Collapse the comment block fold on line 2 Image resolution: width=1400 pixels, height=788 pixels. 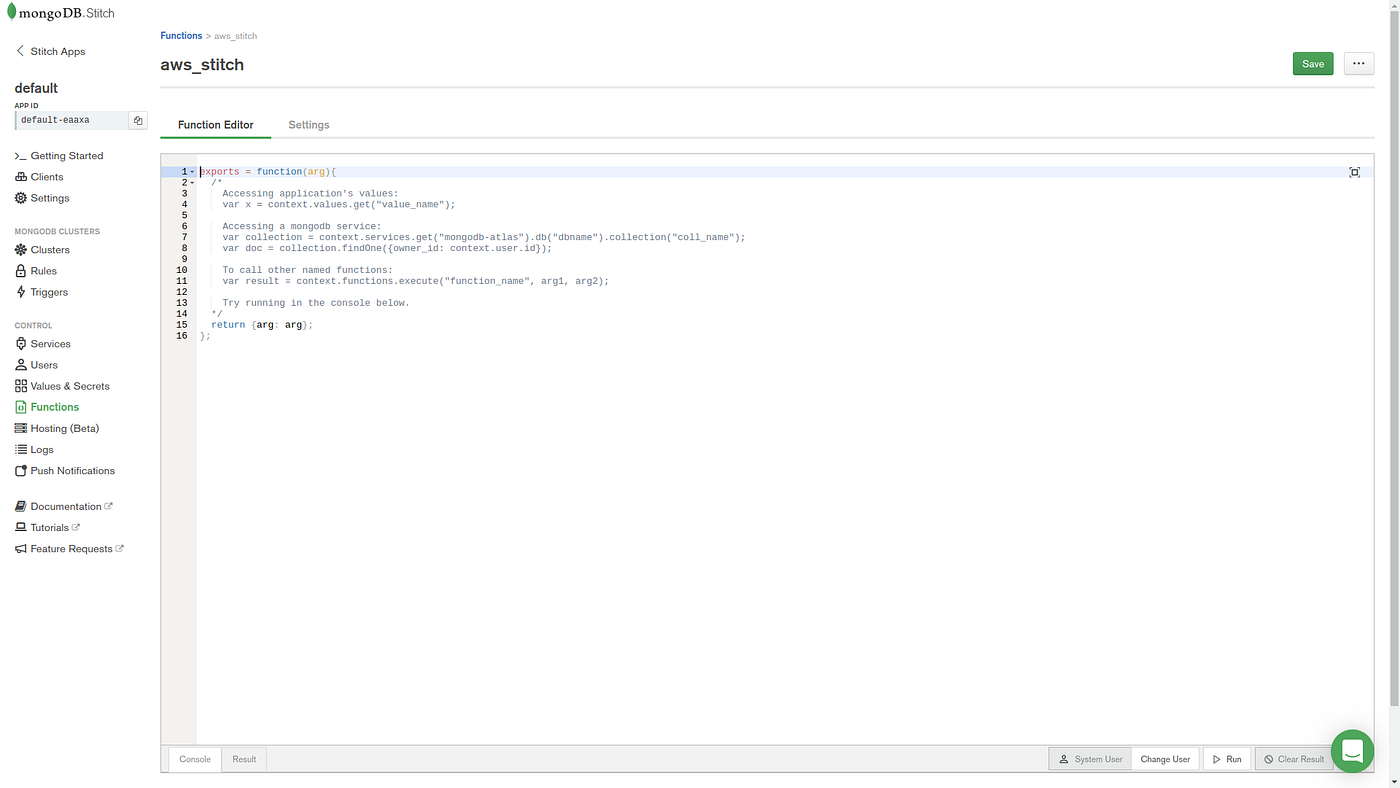(191, 182)
